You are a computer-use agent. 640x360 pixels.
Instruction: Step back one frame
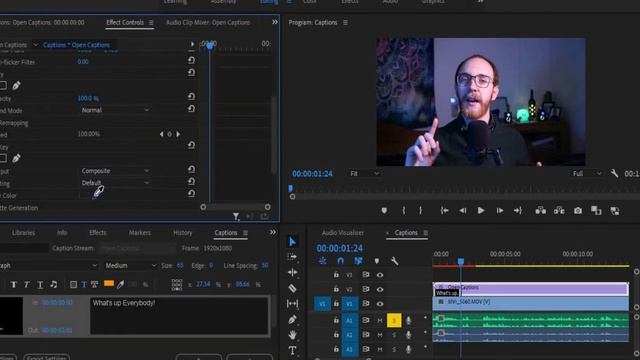(462, 211)
